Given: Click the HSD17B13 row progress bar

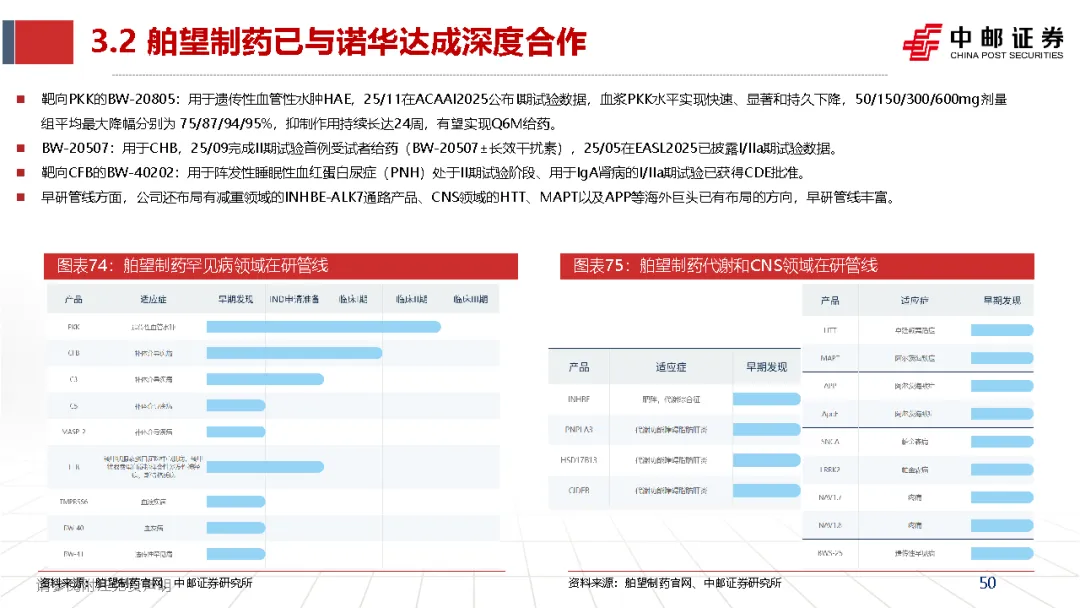Looking at the screenshot, I should click(767, 460).
